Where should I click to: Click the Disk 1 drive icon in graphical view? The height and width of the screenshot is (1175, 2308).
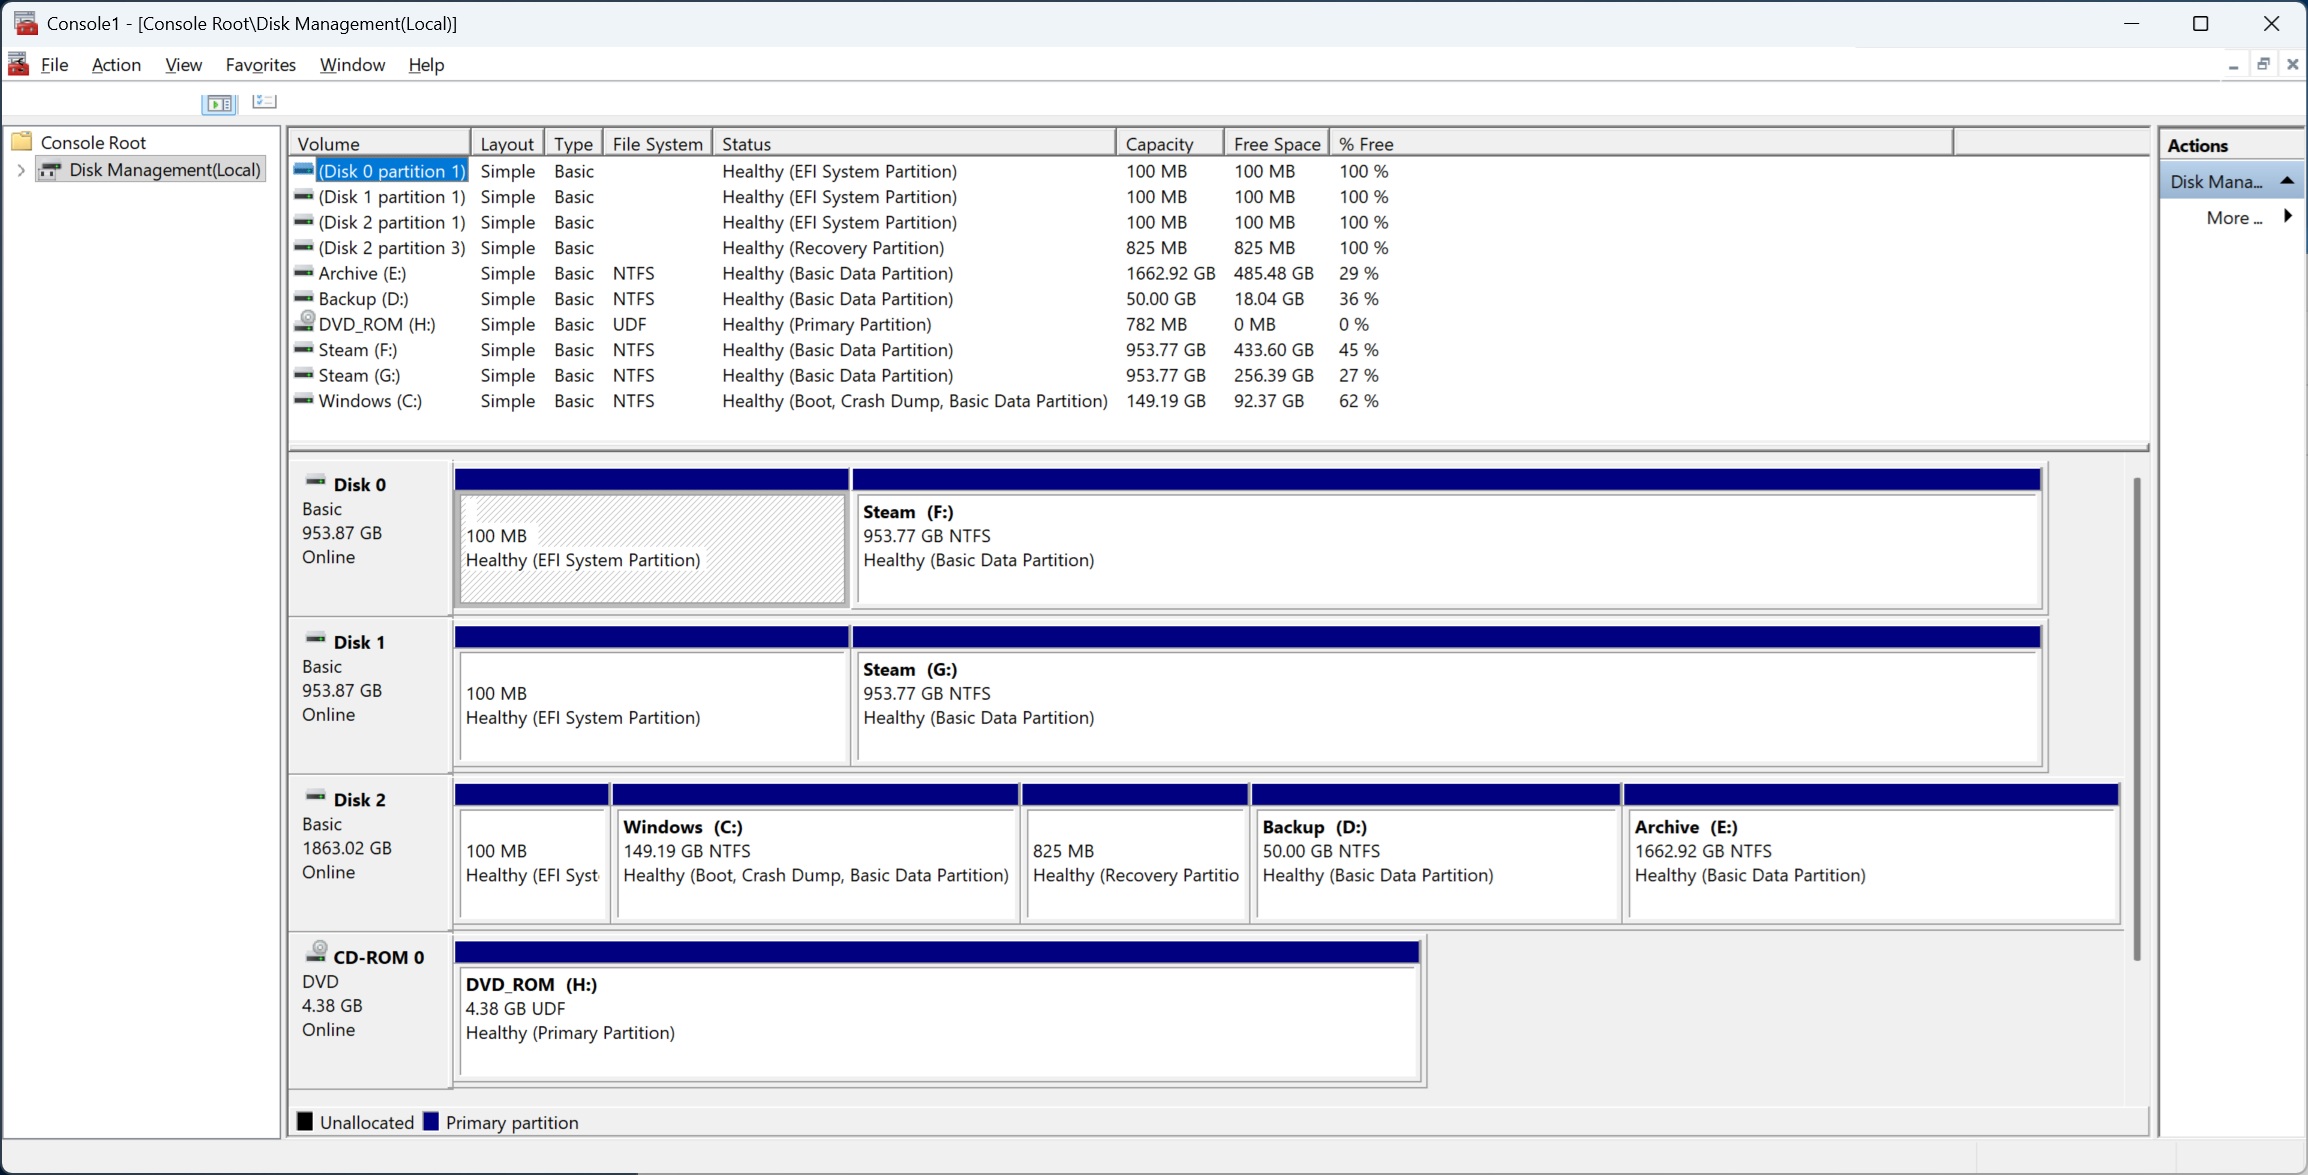tap(316, 639)
